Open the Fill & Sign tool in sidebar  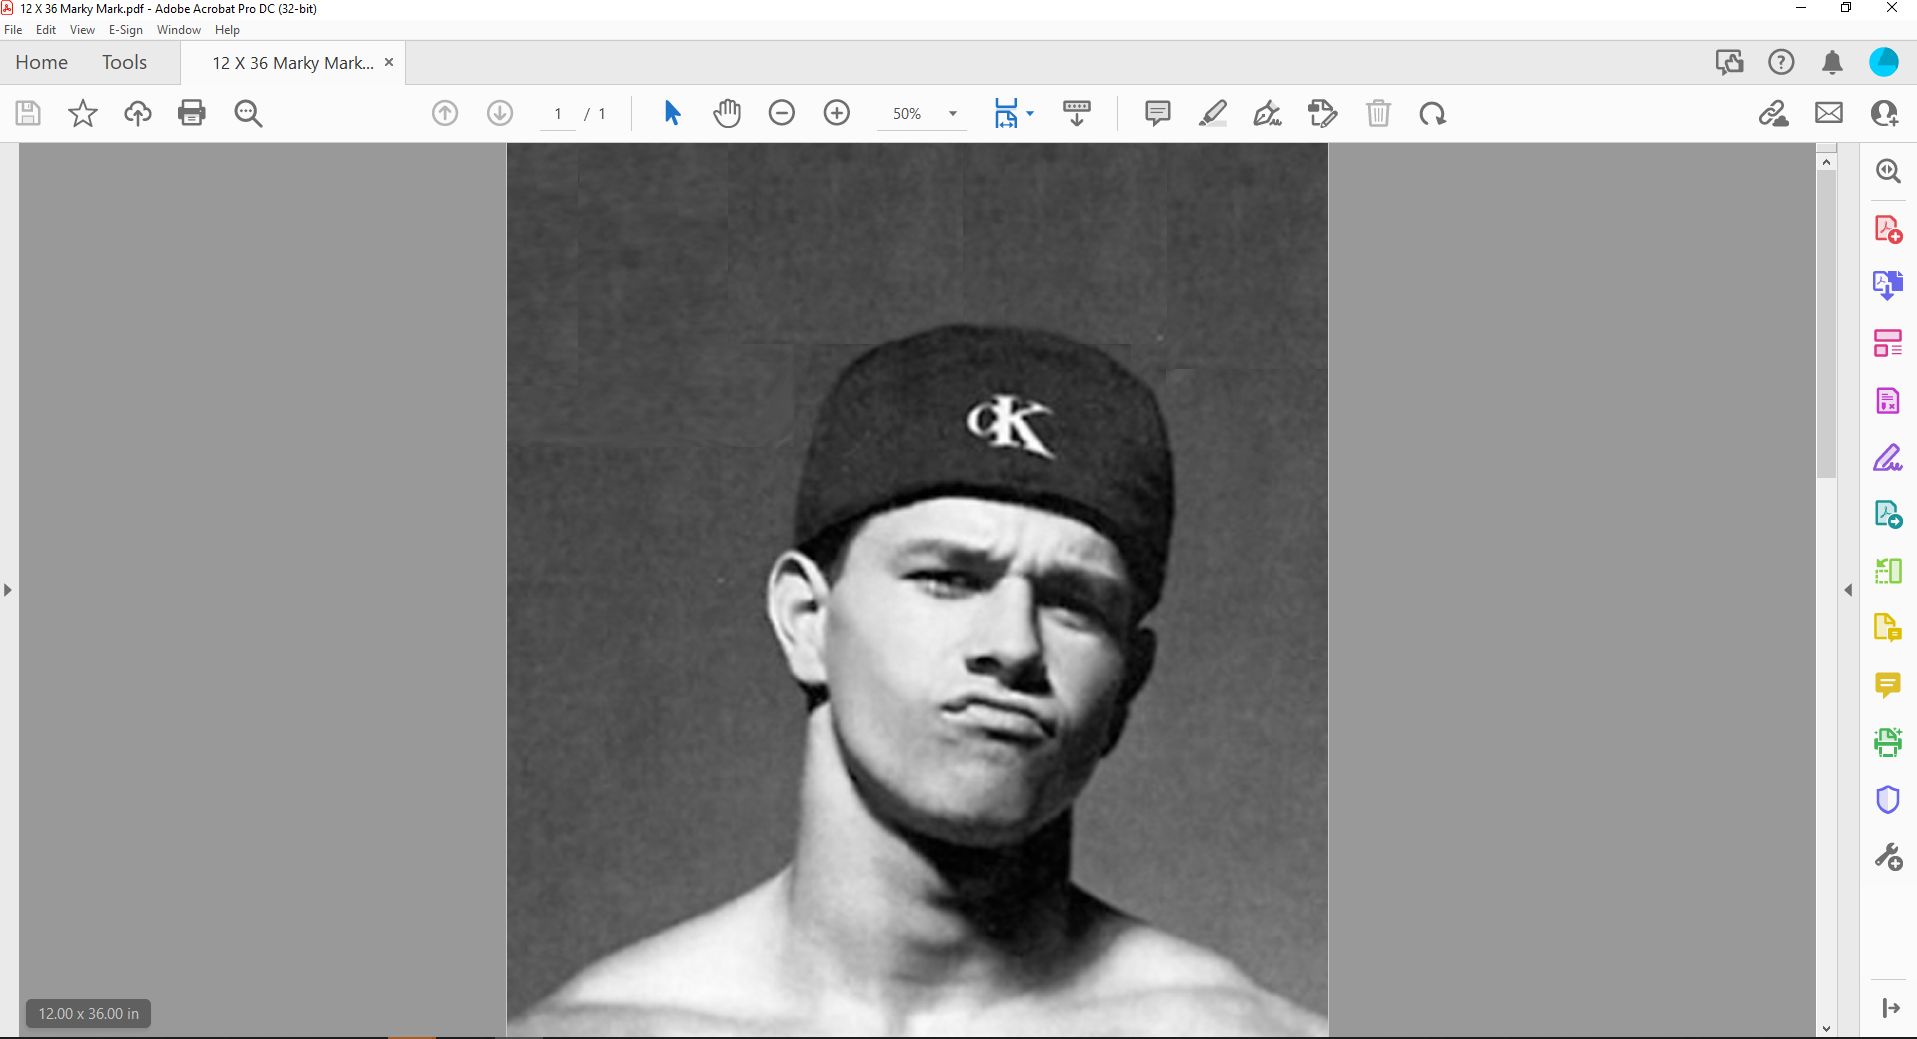pyautogui.click(x=1887, y=458)
